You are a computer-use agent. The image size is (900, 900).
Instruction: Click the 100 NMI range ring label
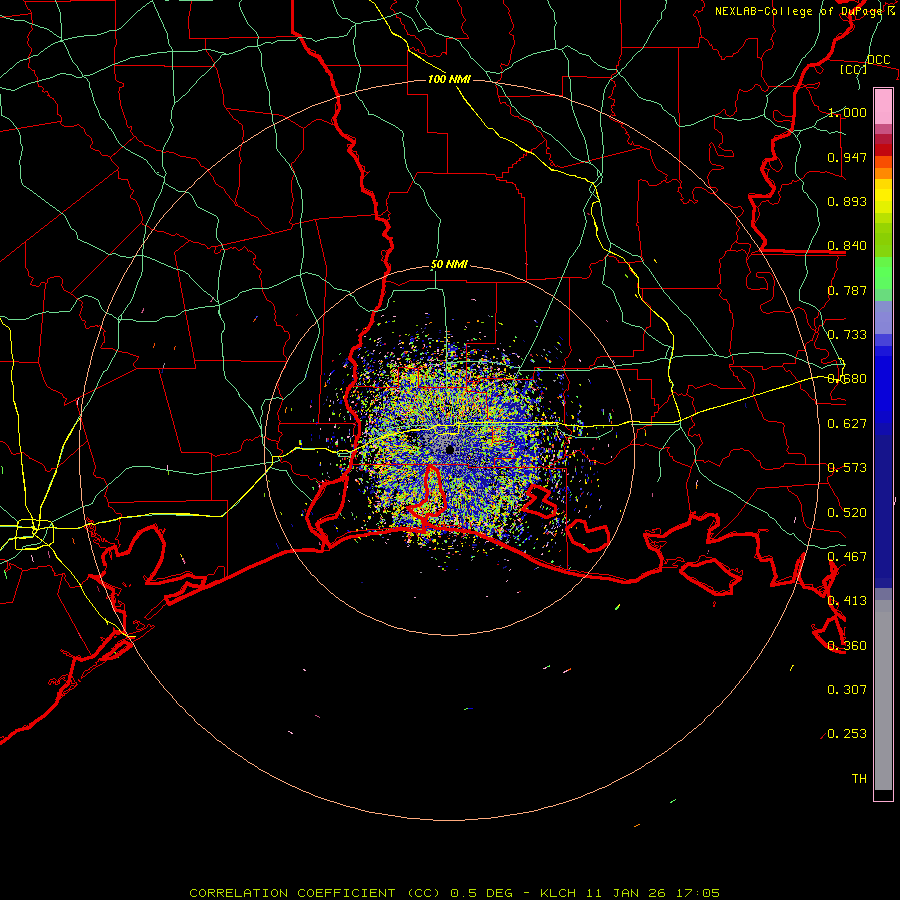pos(449,79)
